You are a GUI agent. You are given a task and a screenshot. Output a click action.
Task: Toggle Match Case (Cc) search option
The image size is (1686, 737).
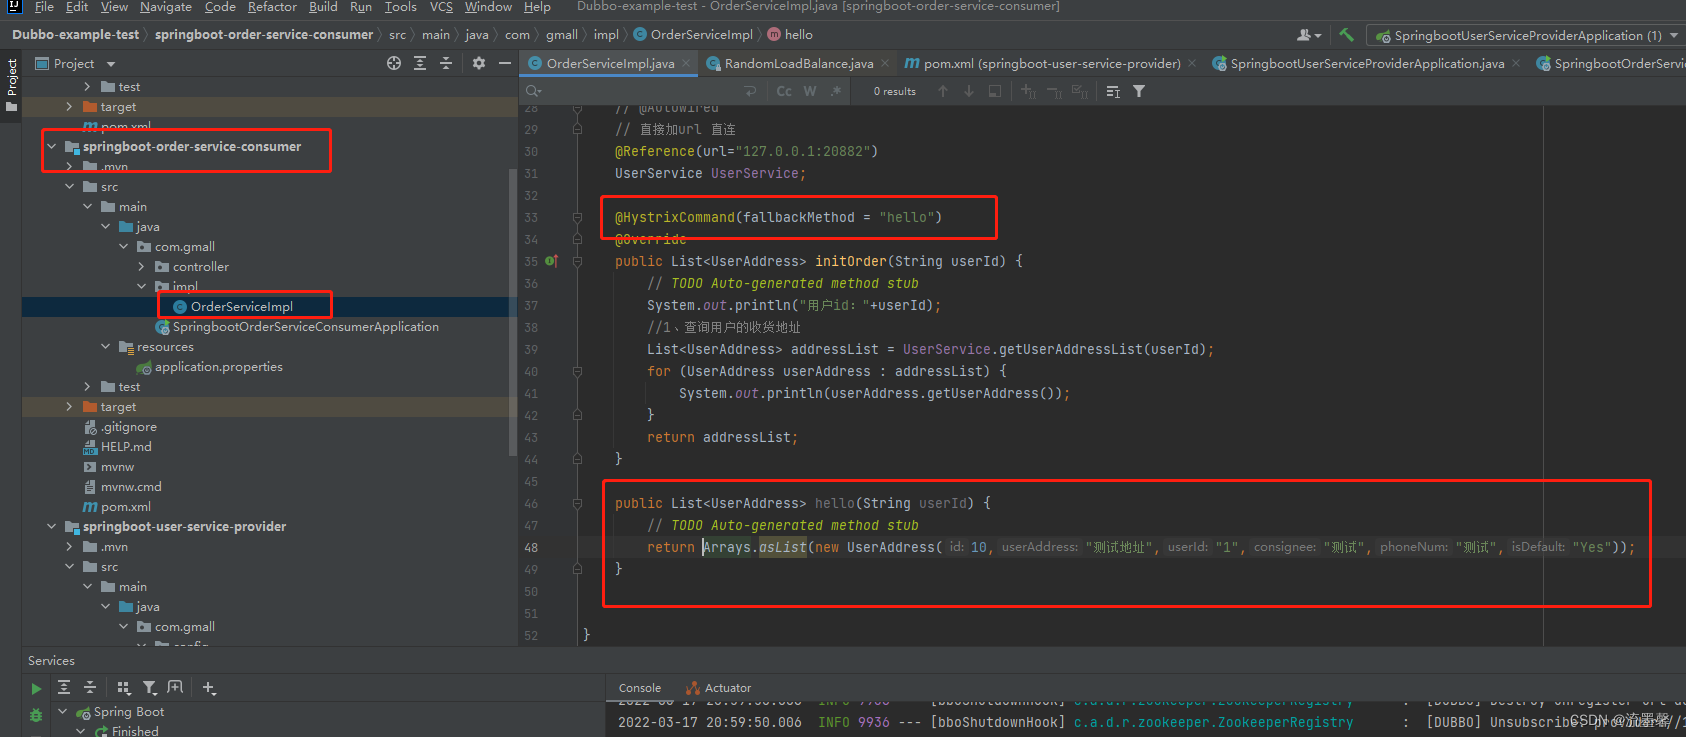784,91
